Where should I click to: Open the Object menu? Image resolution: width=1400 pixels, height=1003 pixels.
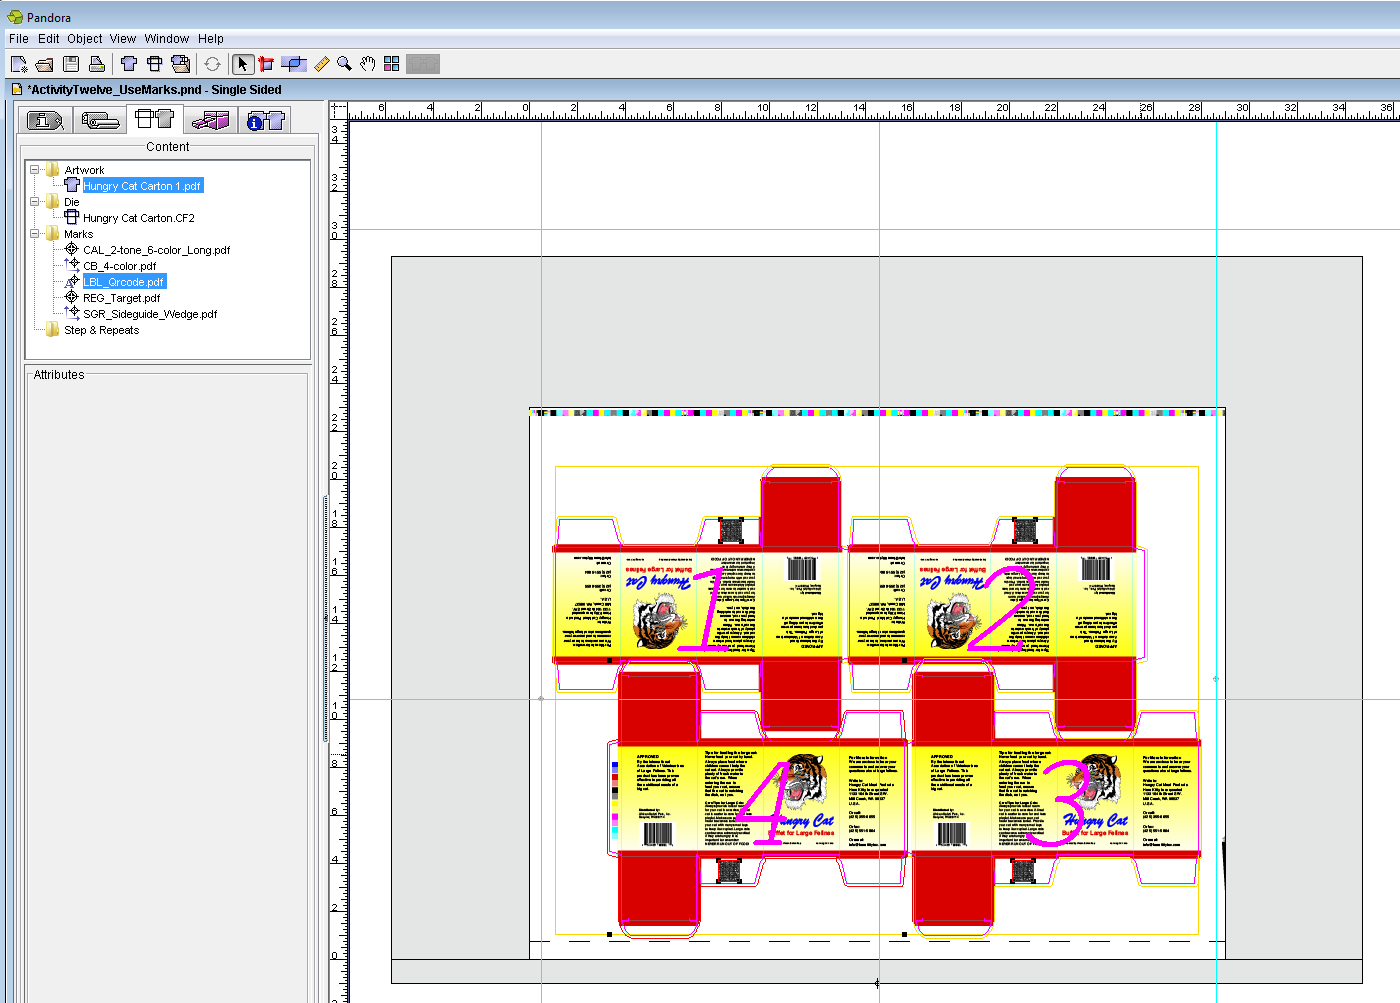pos(84,39)
